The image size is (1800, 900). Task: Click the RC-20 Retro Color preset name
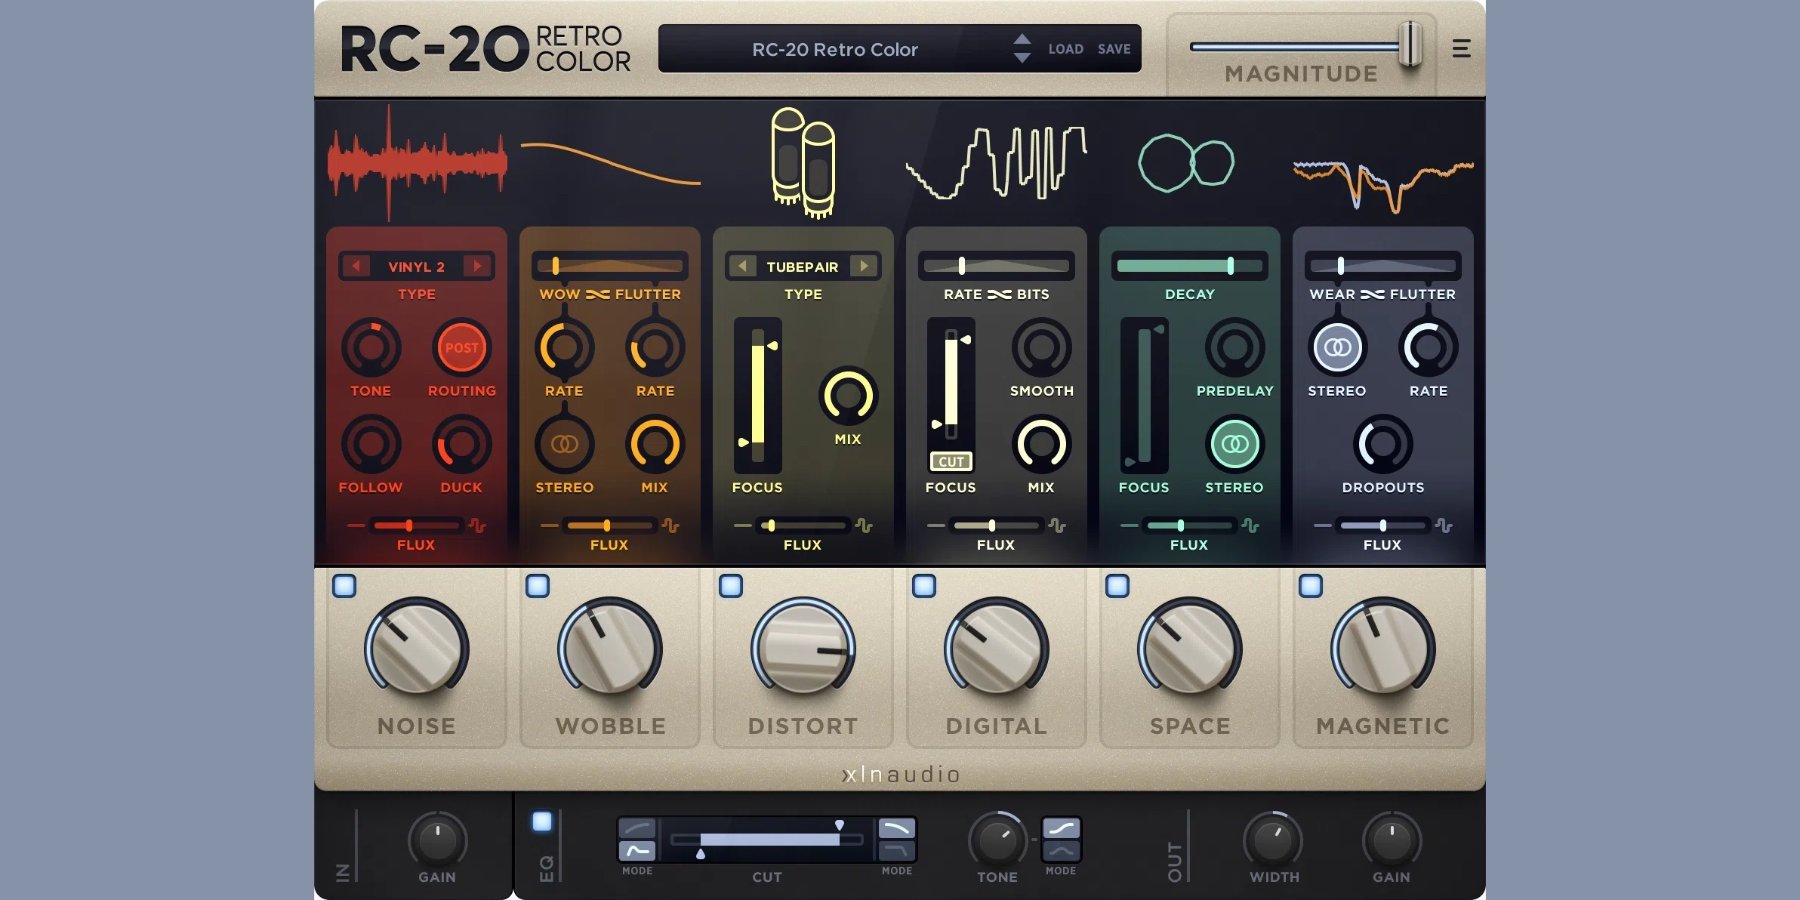click(x=835, y=49)
